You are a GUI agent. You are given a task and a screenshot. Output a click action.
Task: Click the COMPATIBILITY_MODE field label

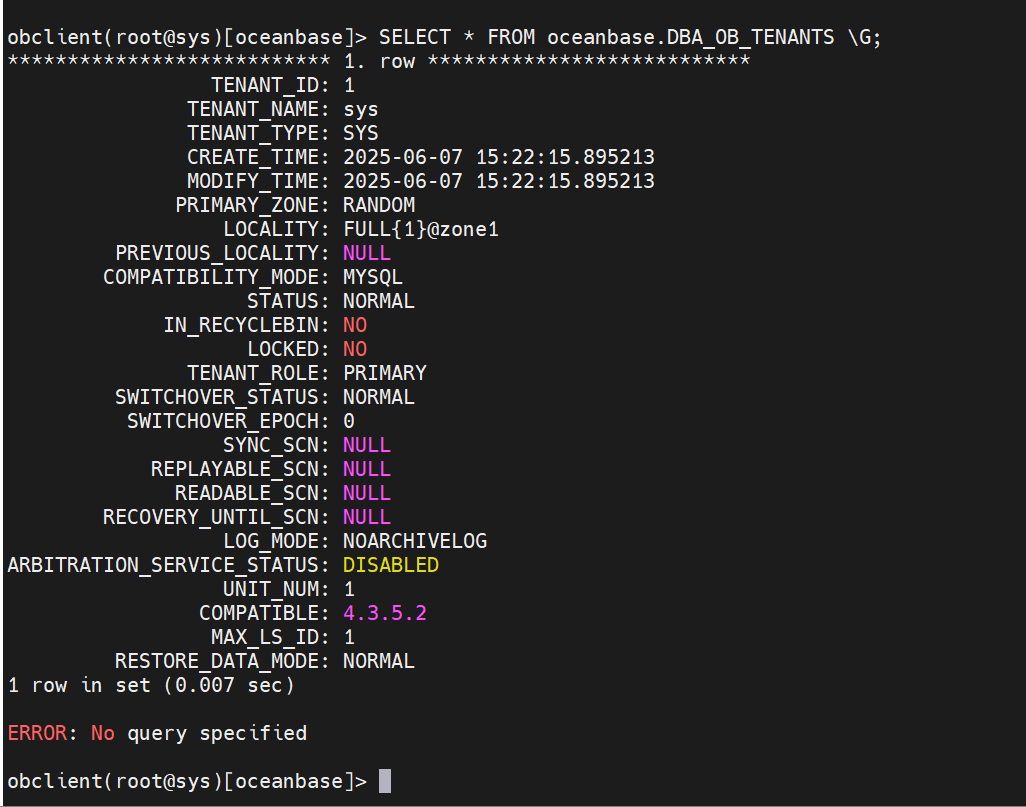[x=217, y=278]
